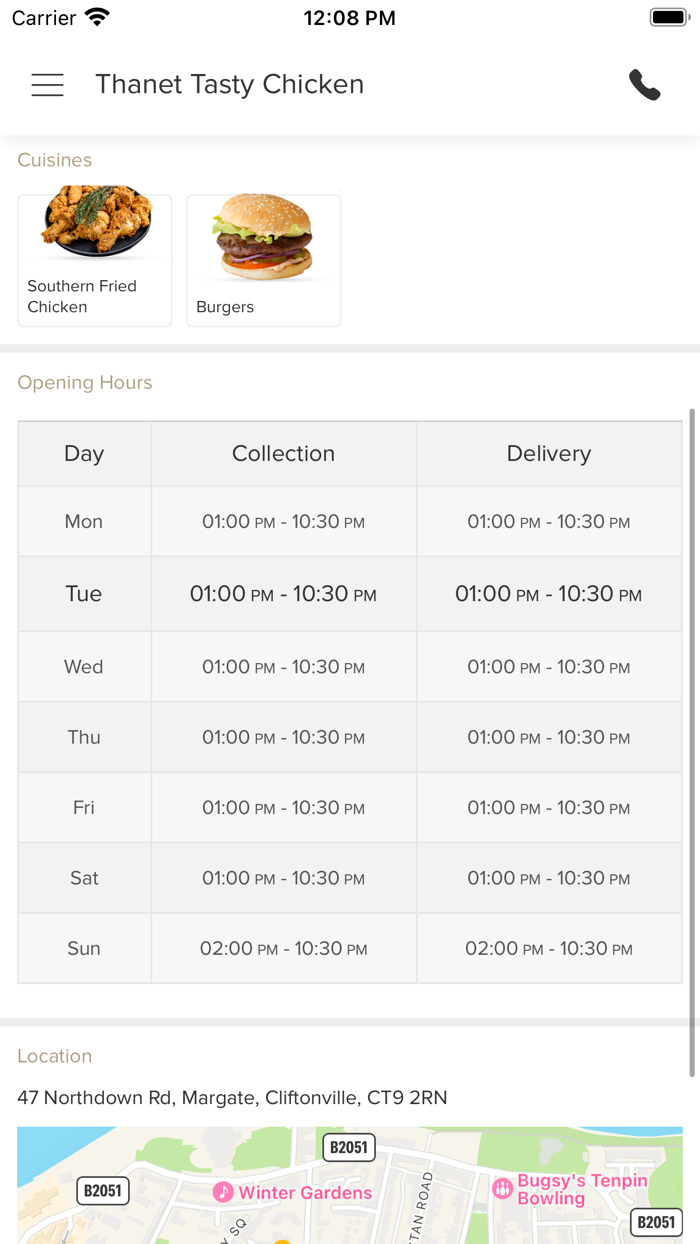This screenshot has width=700, height=1244.
Task: Select the Burgers cuisine card
Action: pos(264,260)
